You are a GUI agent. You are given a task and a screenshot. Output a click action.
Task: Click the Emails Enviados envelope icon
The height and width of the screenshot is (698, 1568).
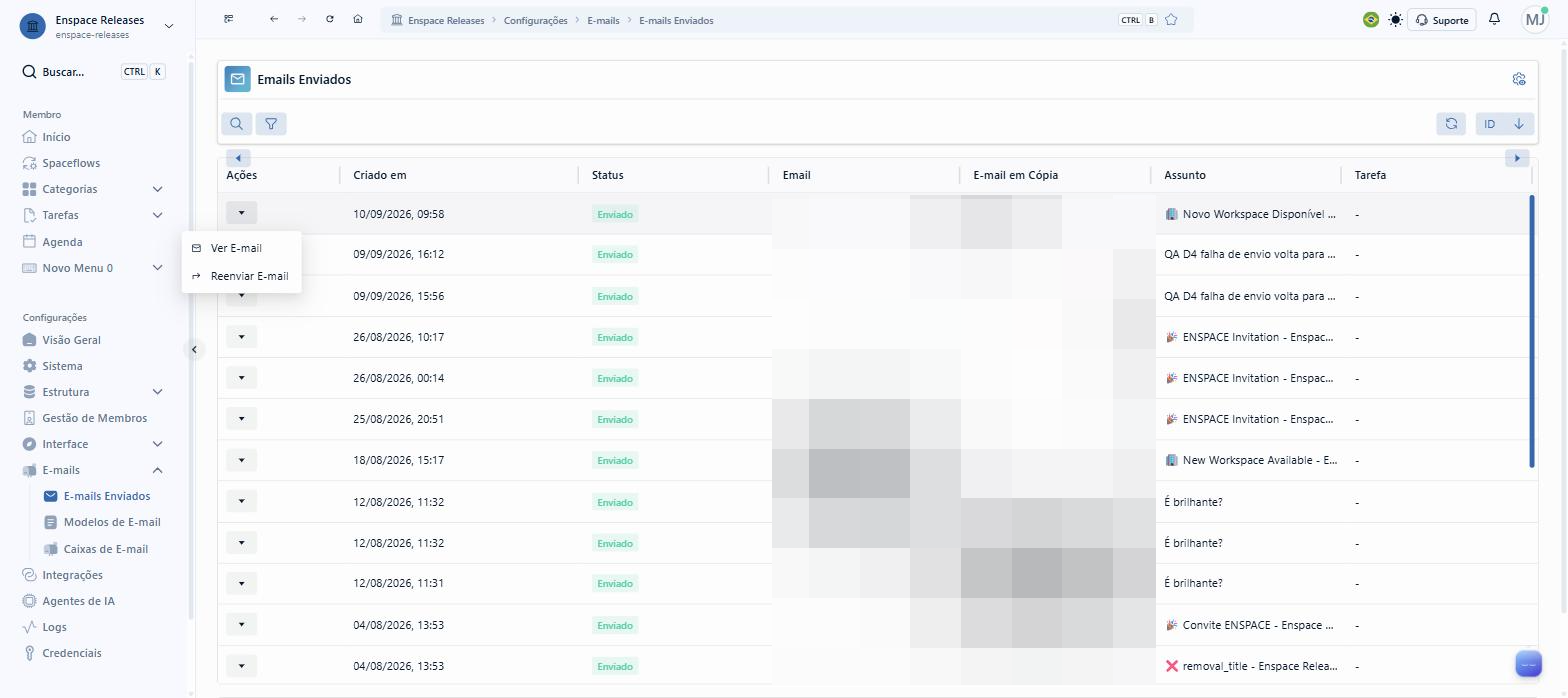pos(238,79)
